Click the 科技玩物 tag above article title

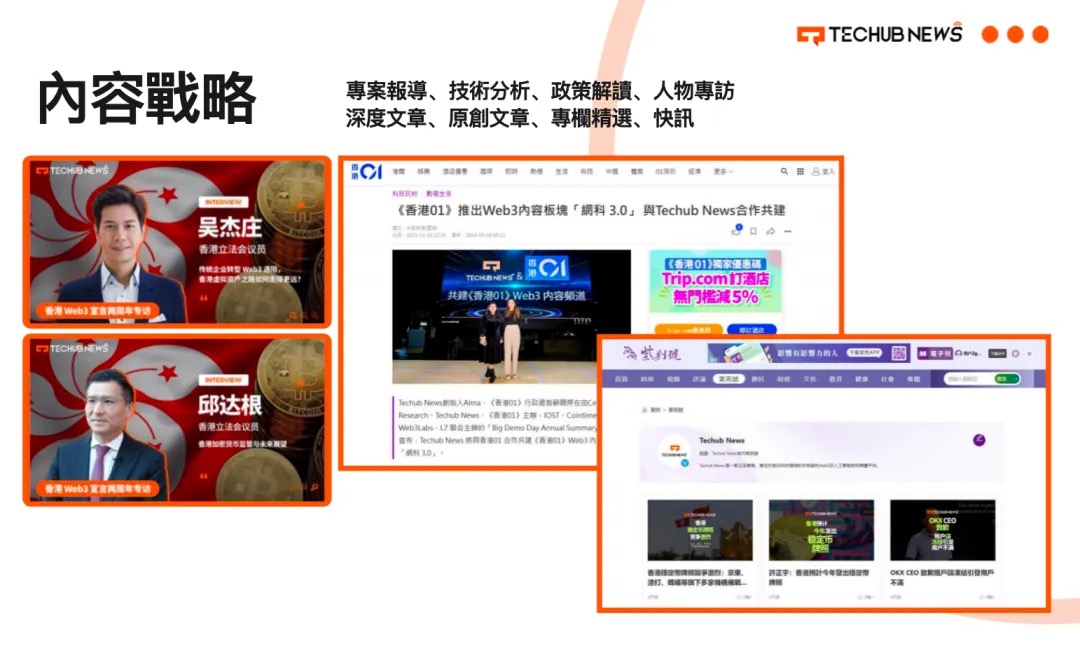click(x=405, y=194)
